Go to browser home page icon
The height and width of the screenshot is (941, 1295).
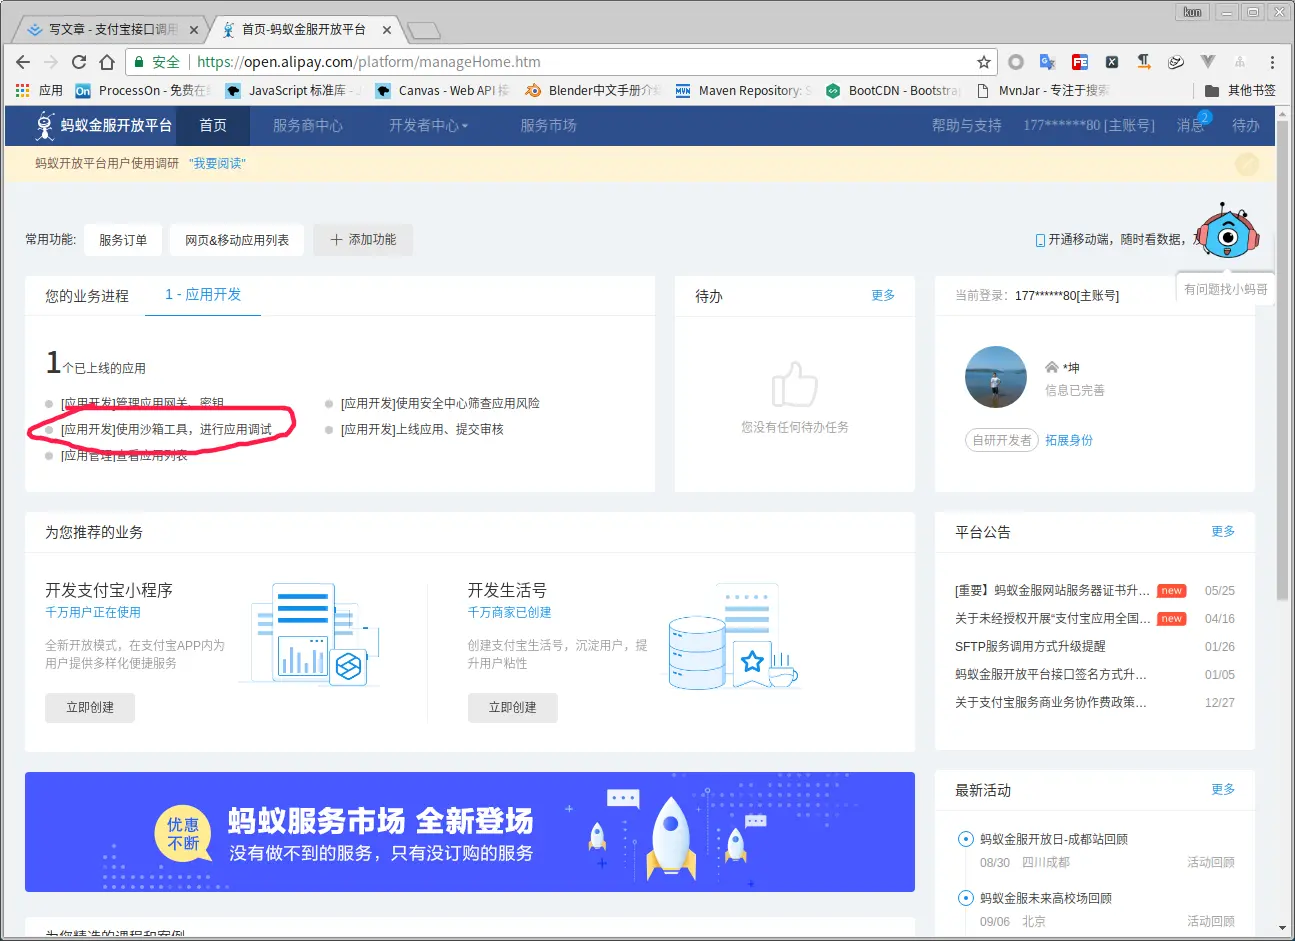point(107,62)
